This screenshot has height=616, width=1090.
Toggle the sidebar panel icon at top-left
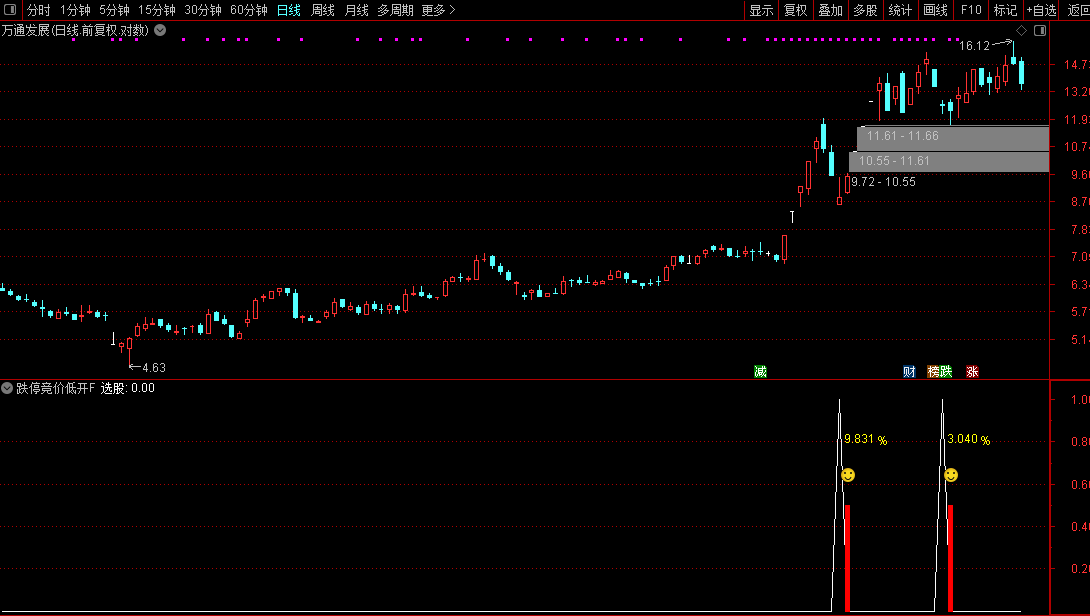(x=10, y=10)
